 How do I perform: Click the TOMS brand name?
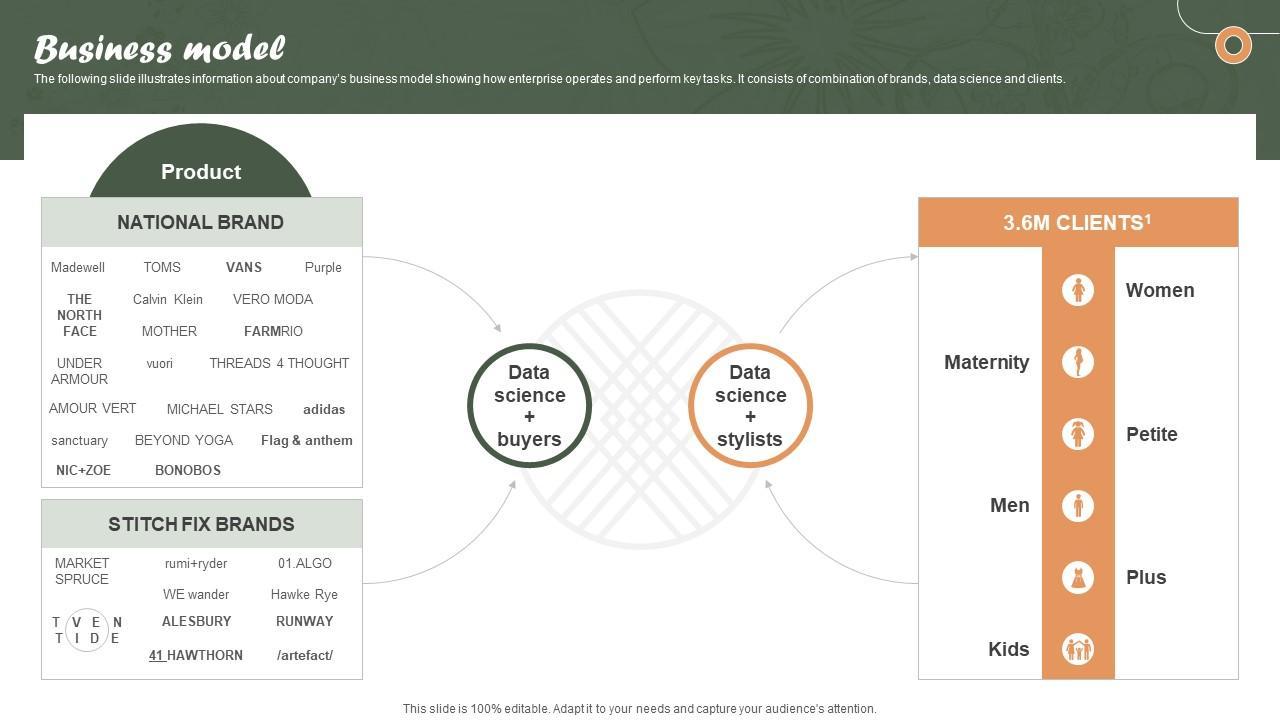coord(162,267)
